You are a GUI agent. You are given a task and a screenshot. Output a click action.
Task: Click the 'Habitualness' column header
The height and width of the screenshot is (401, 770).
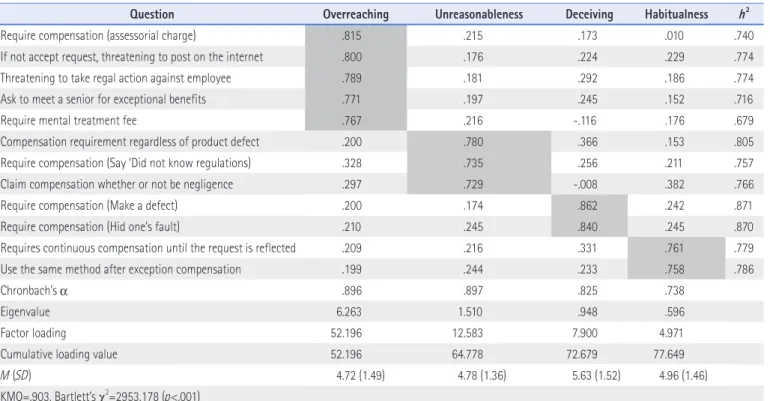pyautogui.click(x=676, y=14)
